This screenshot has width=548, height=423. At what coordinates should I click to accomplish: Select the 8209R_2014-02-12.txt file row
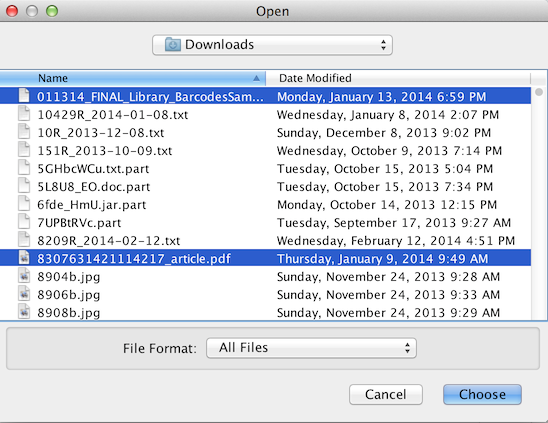(x=266, y=241)
